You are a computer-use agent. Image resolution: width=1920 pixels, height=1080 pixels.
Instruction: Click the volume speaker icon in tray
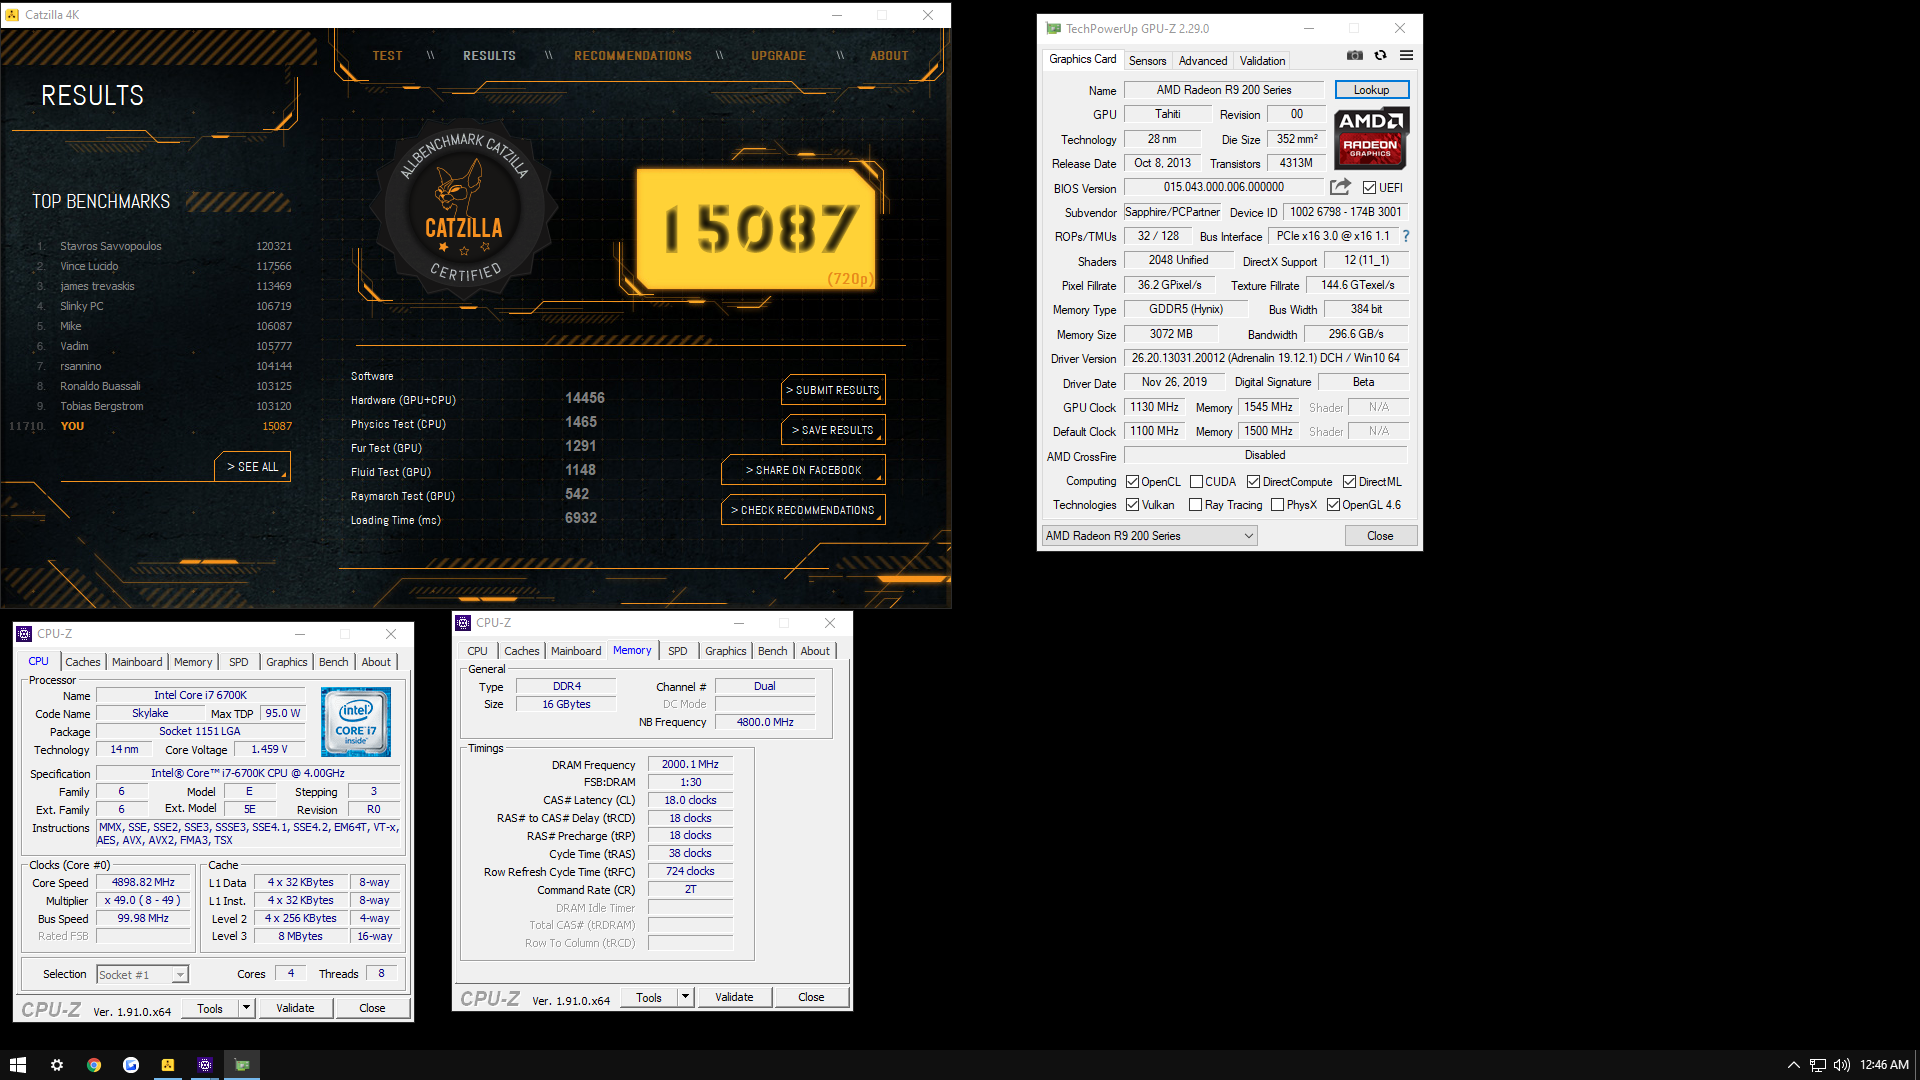point(1842,1065)
